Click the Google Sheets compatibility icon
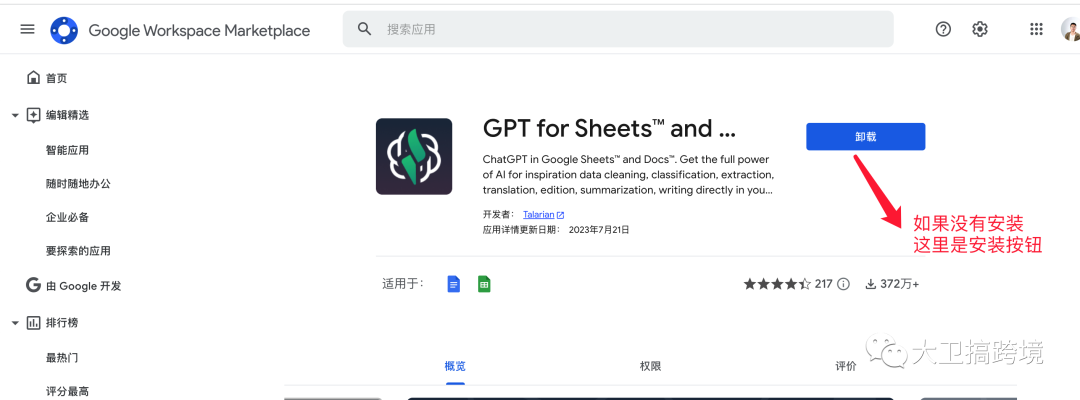This screenshot has height=400, width=1080. [484, 284]
